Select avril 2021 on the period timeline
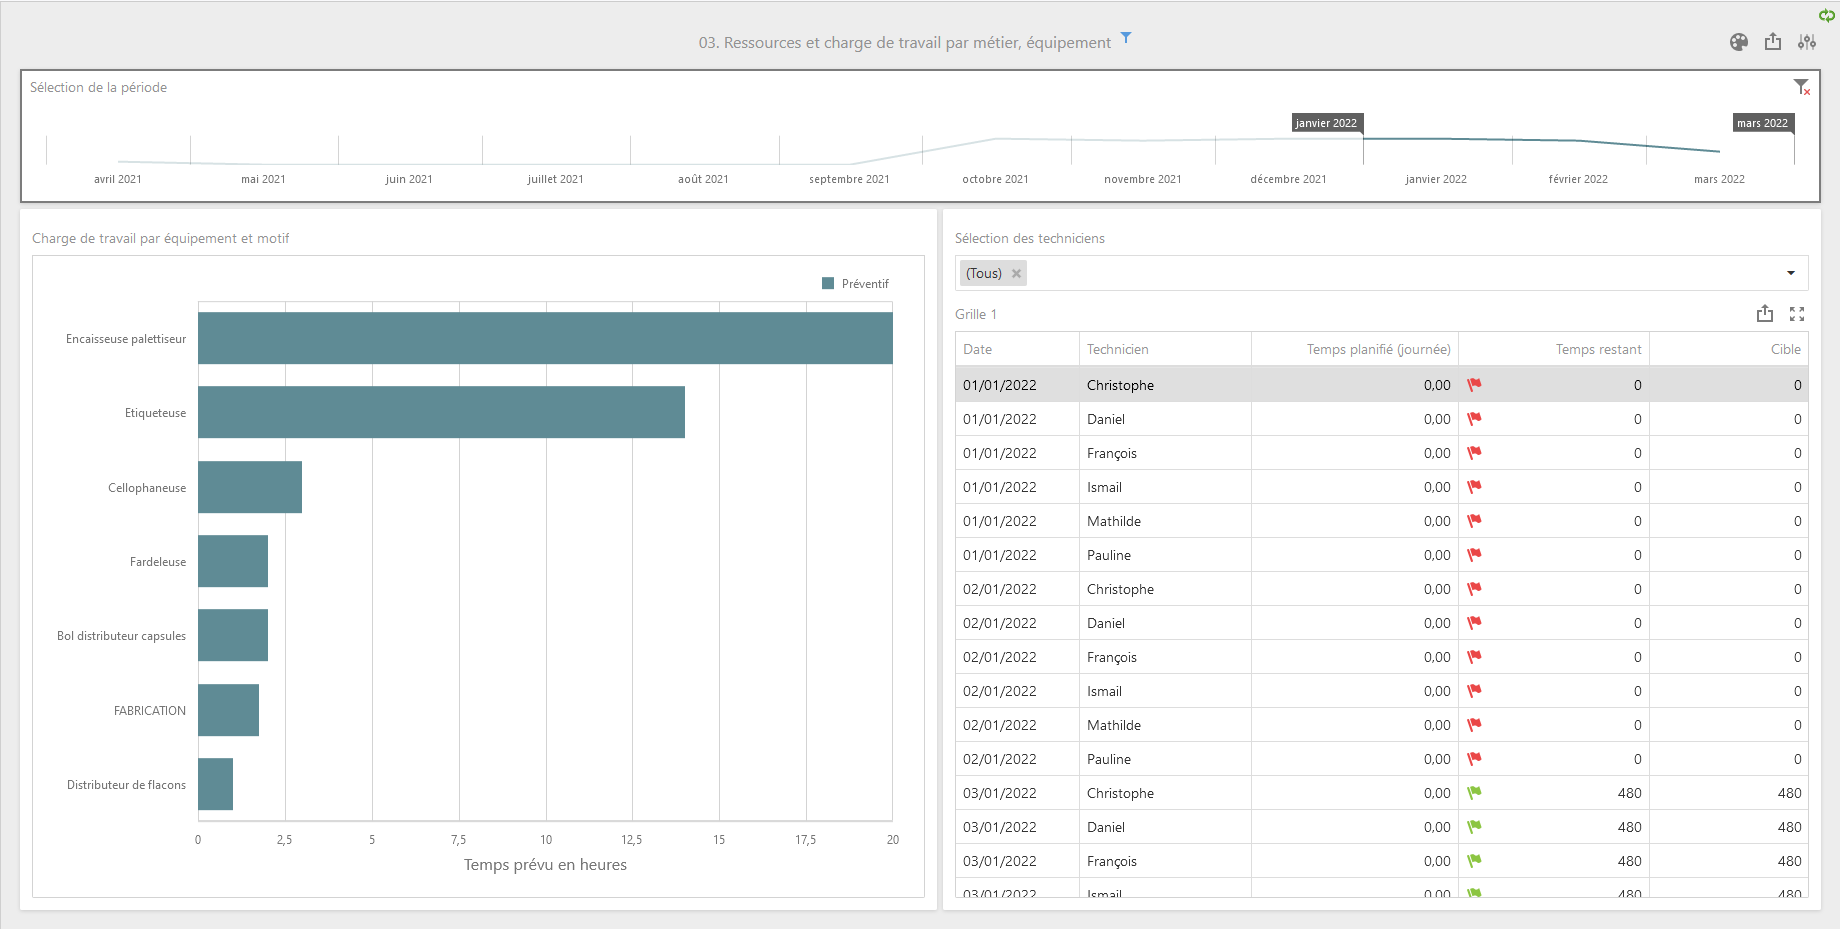Image resolution: width=1840 pixels, height=929 pixels. (118, 179)
